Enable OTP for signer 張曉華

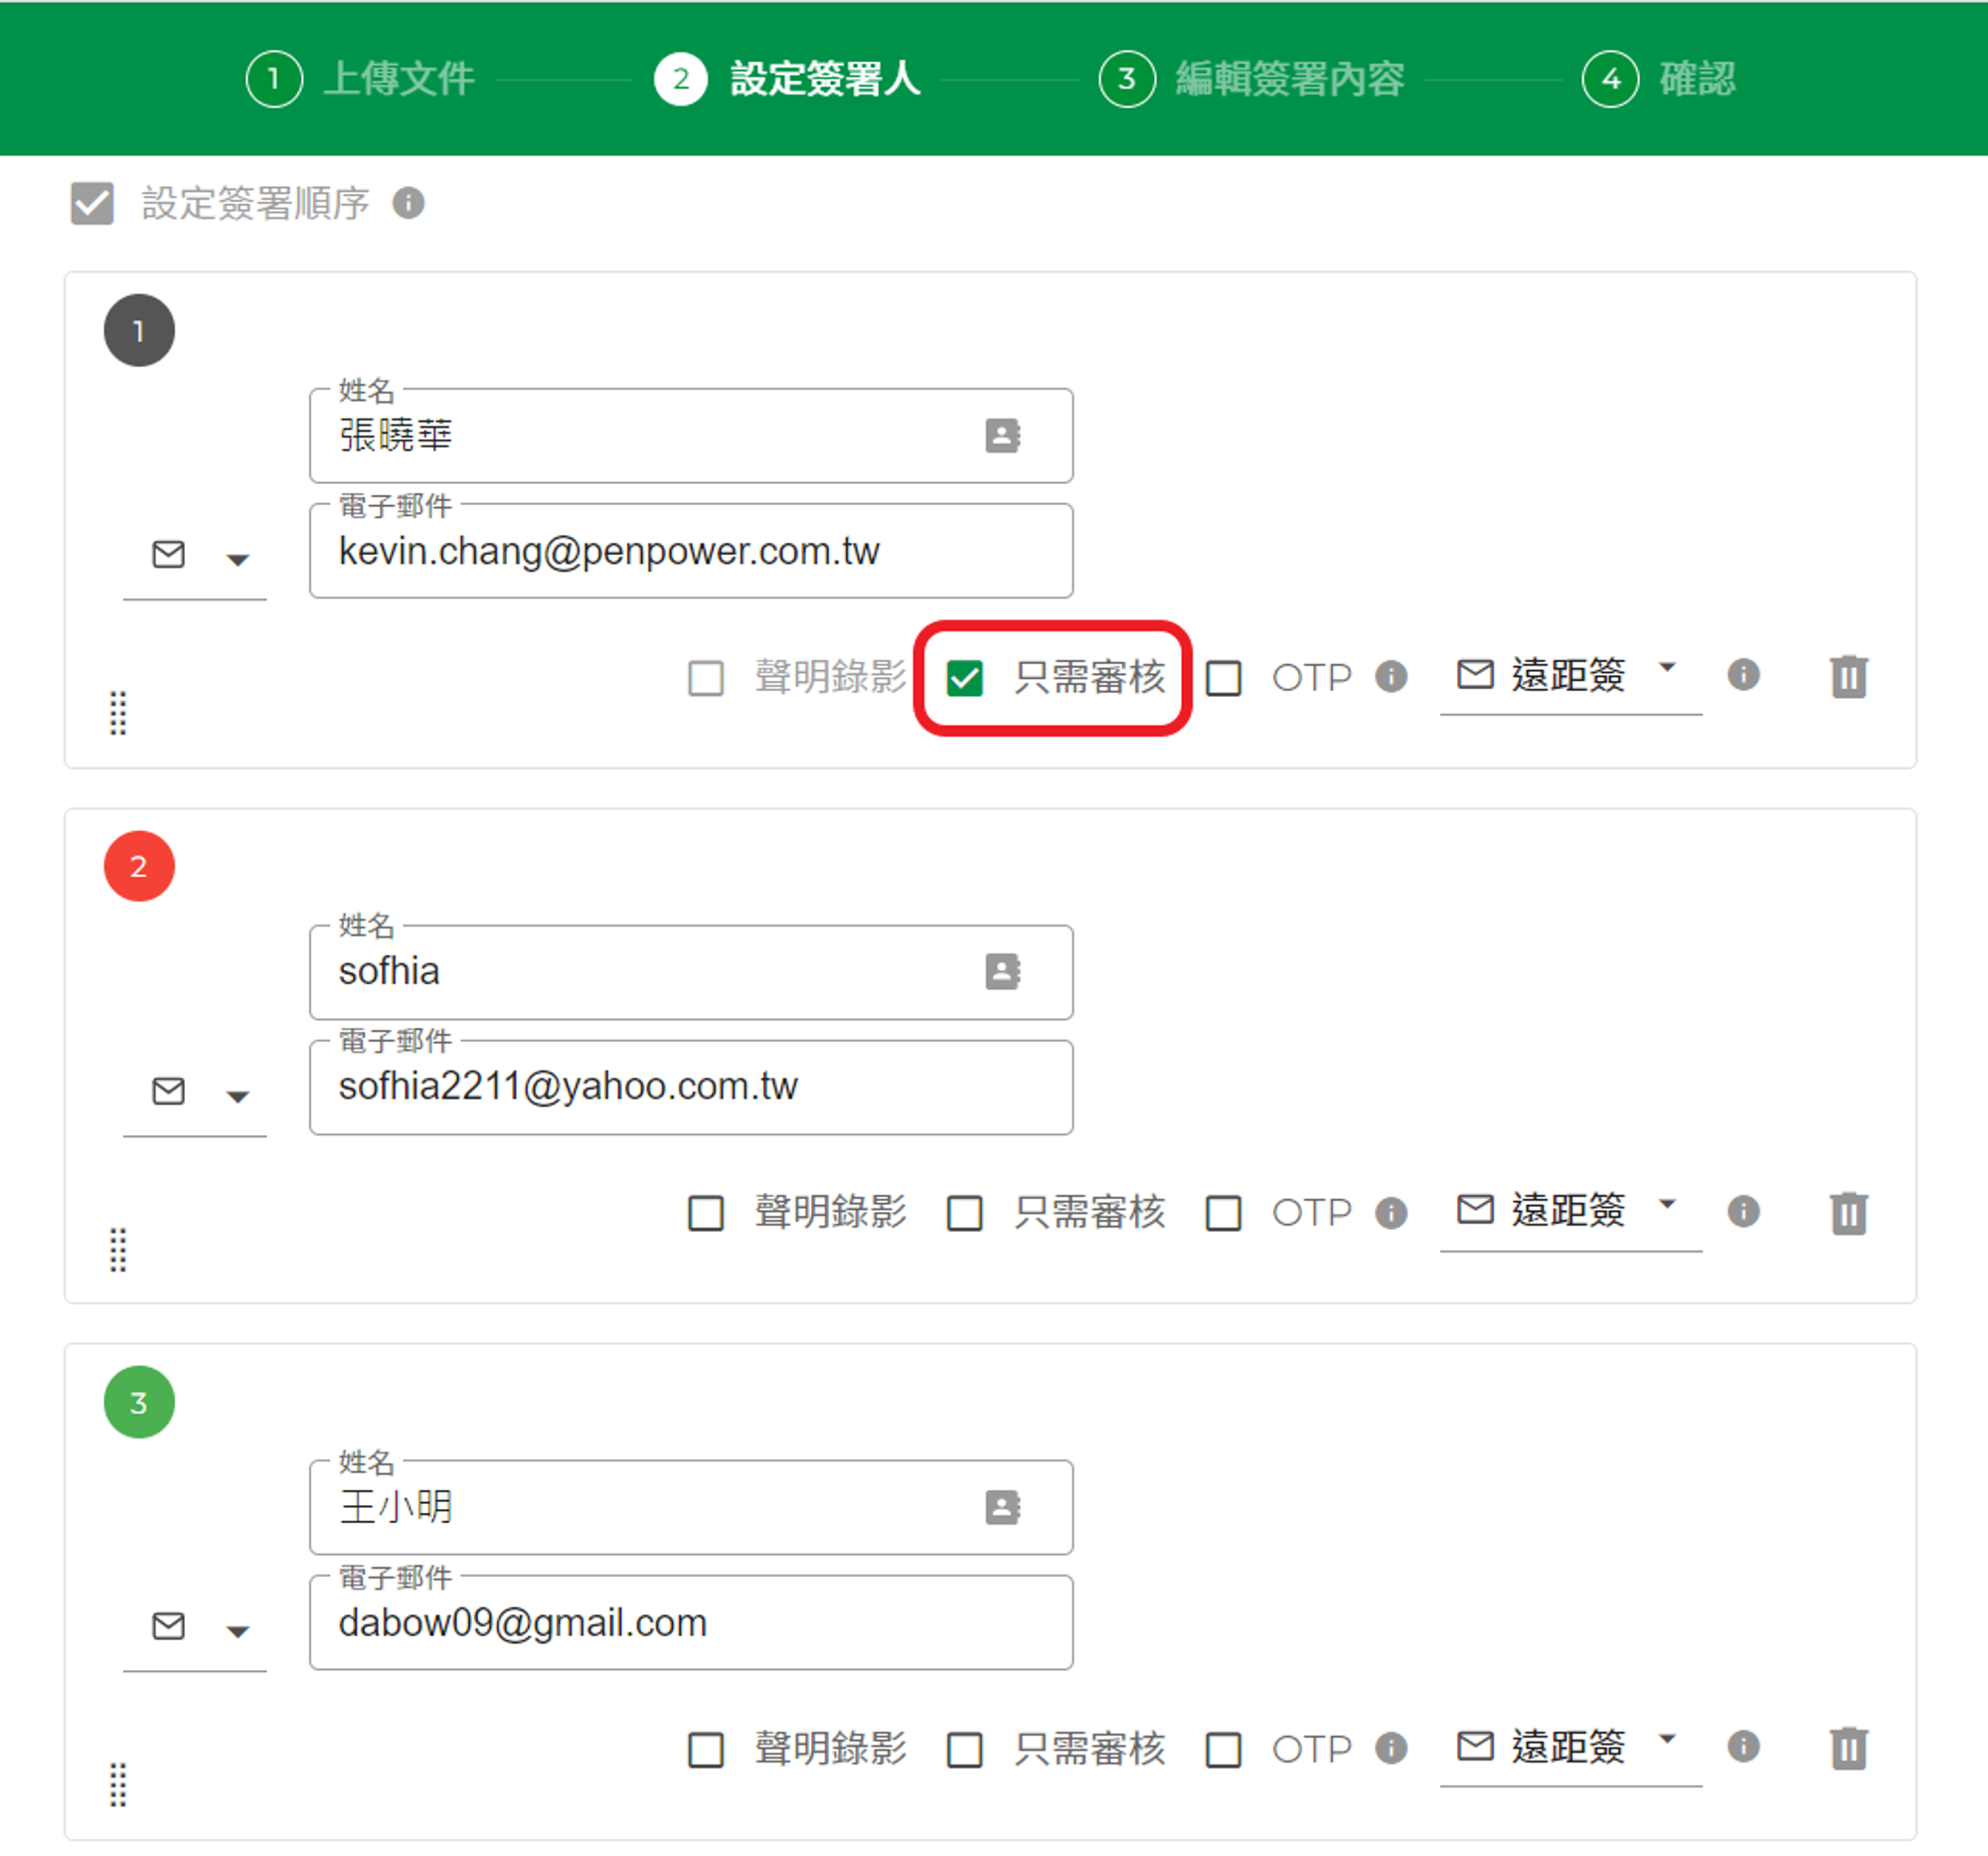(x=1223, y=678)
